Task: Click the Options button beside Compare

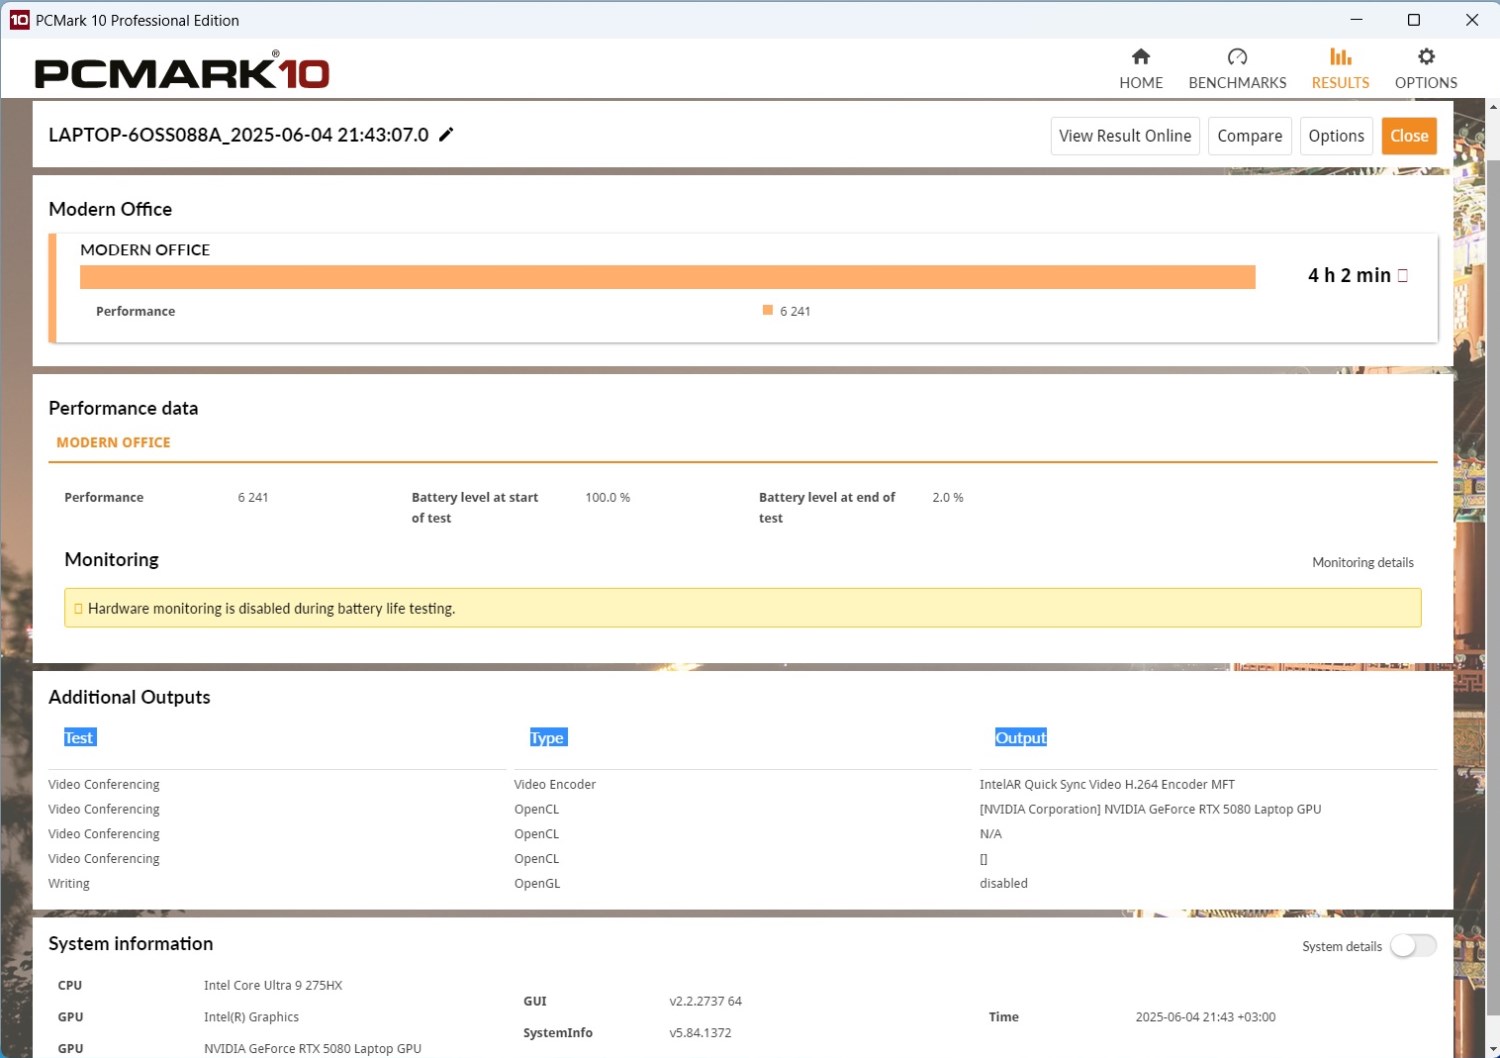Action: point(1336,136)
